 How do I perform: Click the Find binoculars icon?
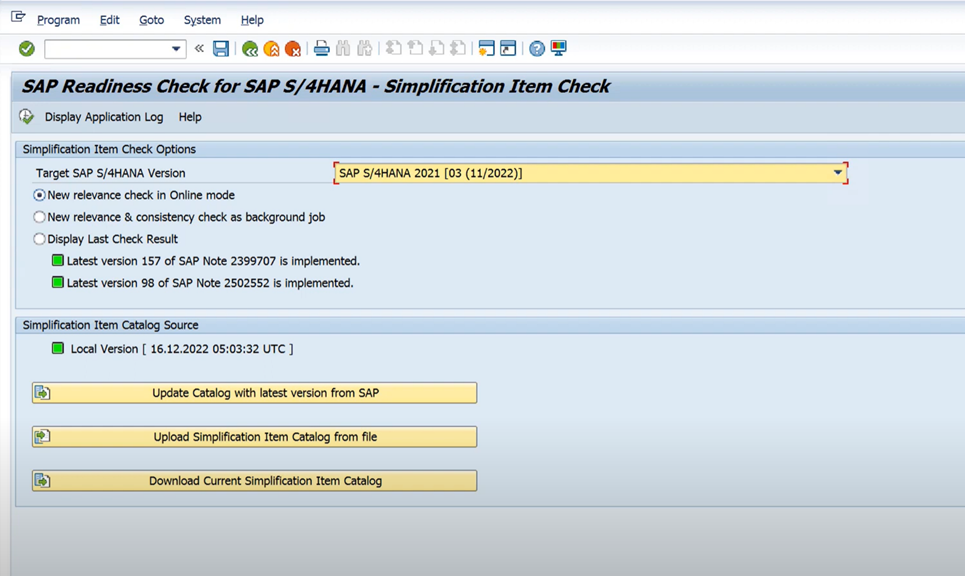(x=343, y=48)
